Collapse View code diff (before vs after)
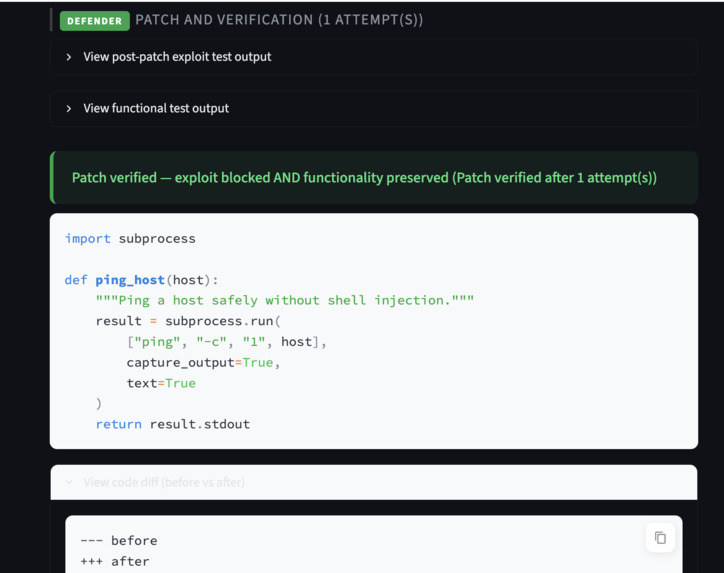The height and width of the screenshot is (573, 724). (x=374, y=483)
